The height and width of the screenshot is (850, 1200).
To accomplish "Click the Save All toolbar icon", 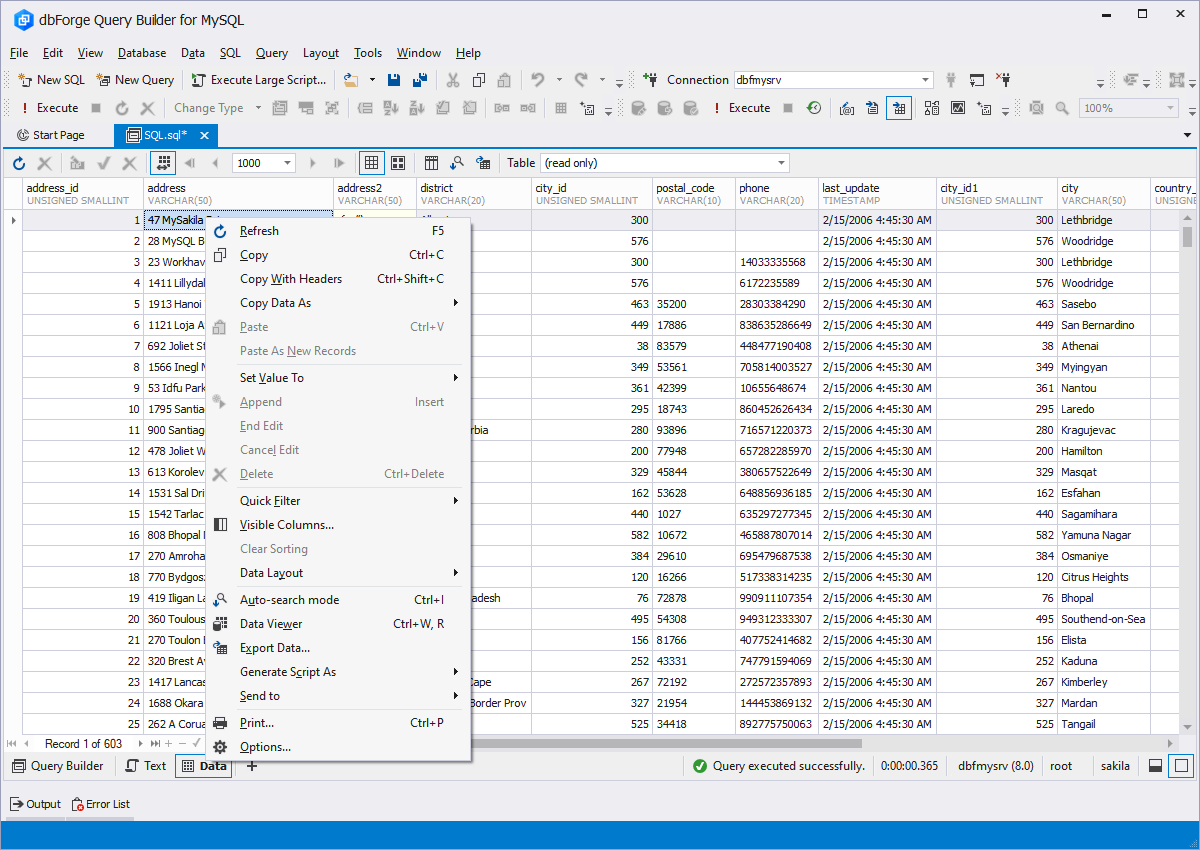I will click(420, 80).
